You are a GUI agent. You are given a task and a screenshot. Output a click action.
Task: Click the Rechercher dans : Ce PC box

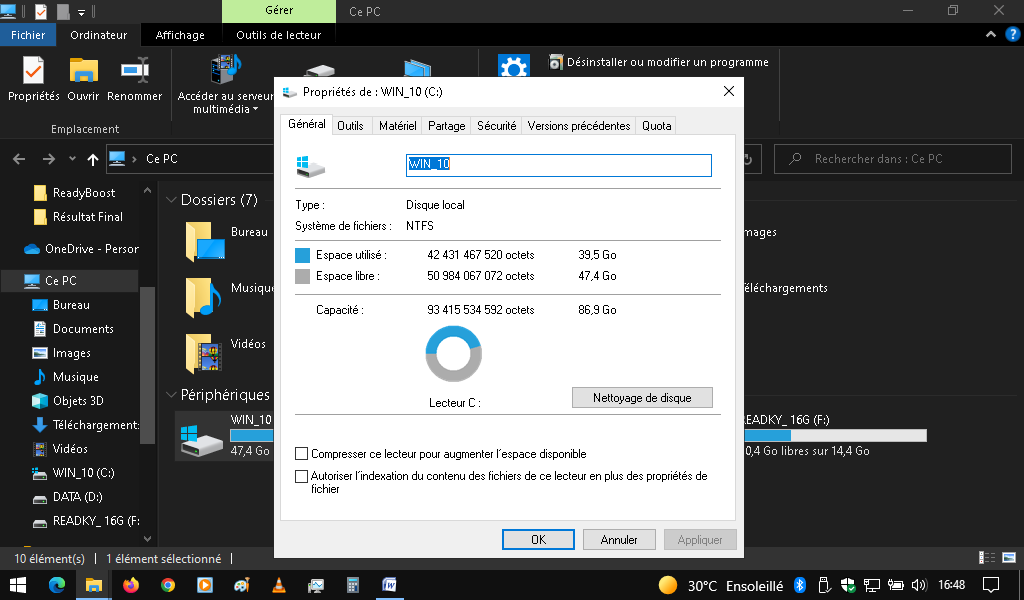[x=893, y=159]
